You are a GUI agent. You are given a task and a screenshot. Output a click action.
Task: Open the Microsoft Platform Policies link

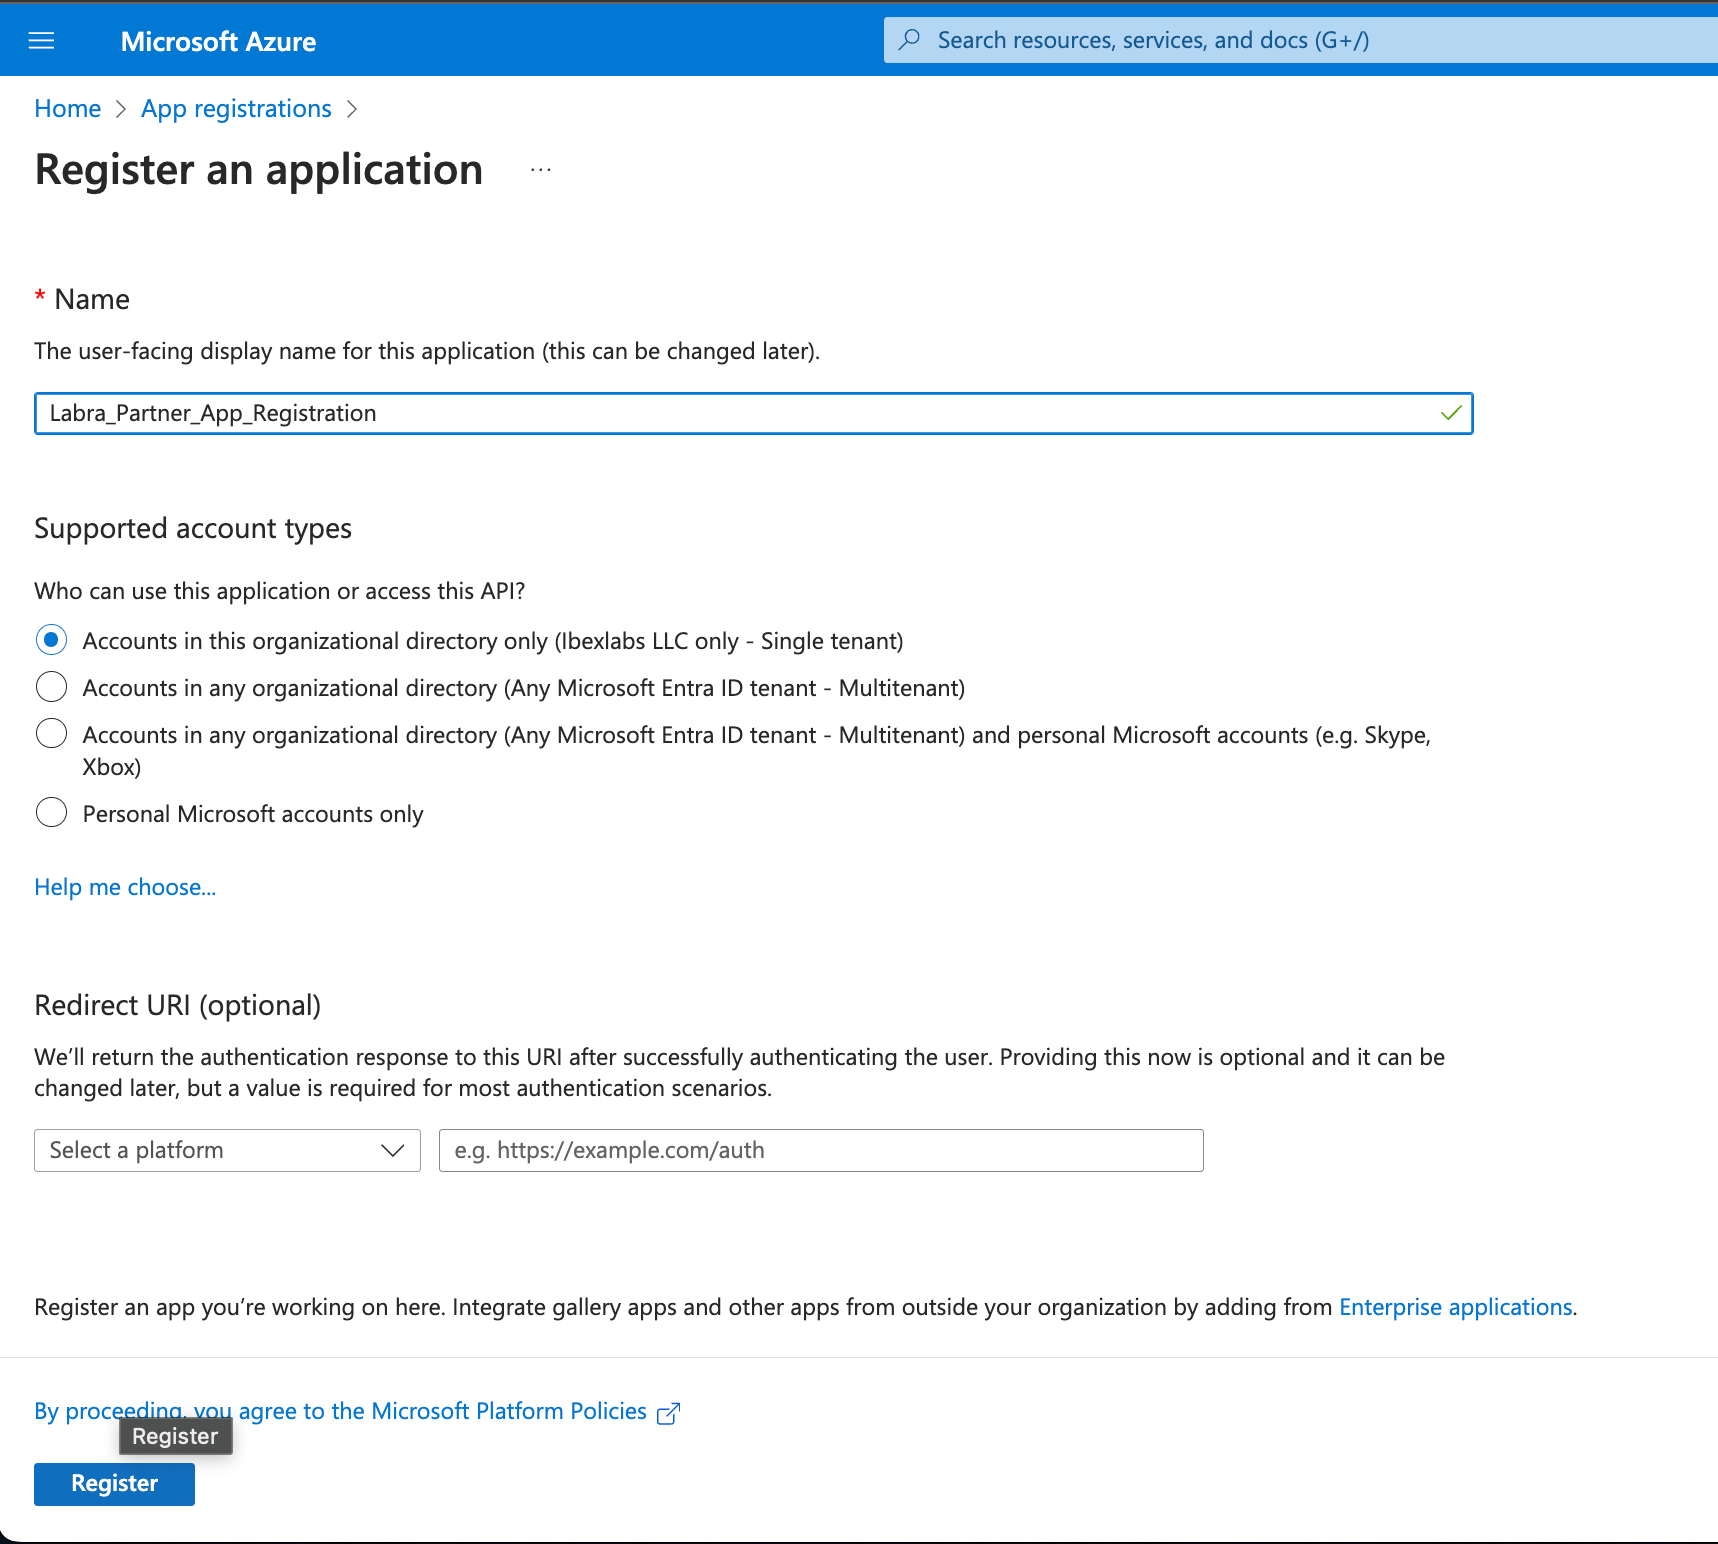tap(340, 1411)
